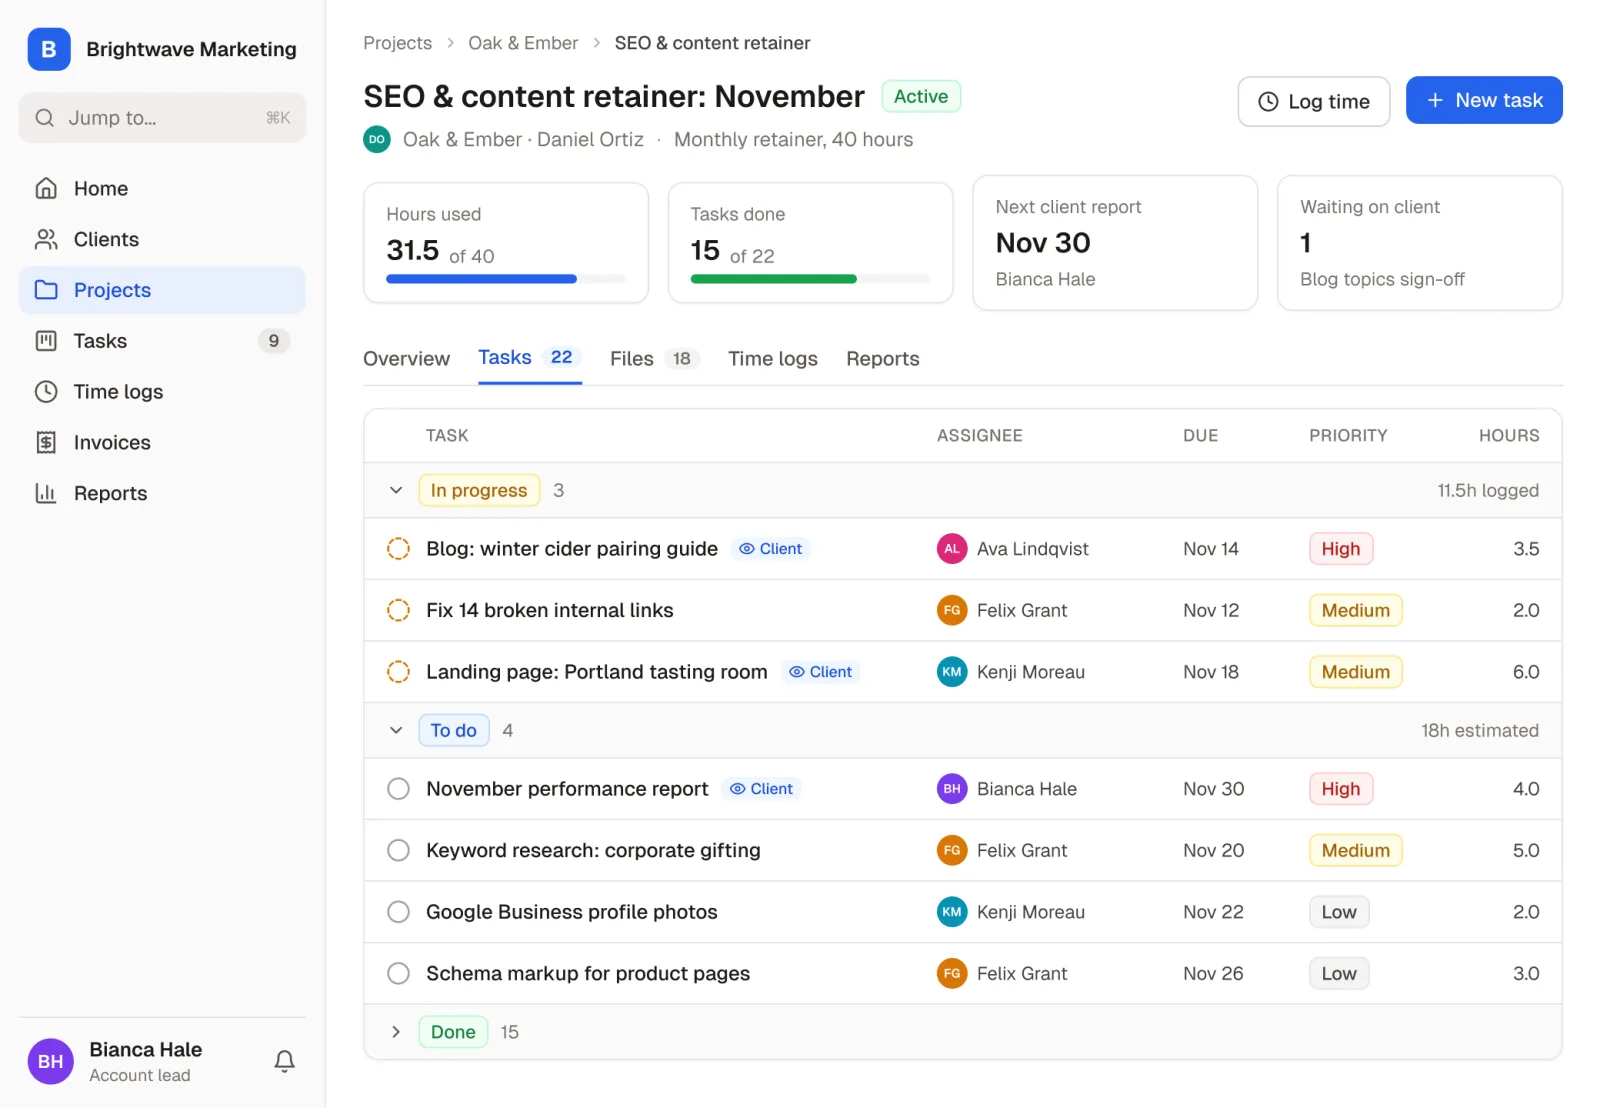This screenshot has width=1600, height=1108.
Task: Open High priority dropdown for winter cider blog
Action: (x=1341, y=549)
